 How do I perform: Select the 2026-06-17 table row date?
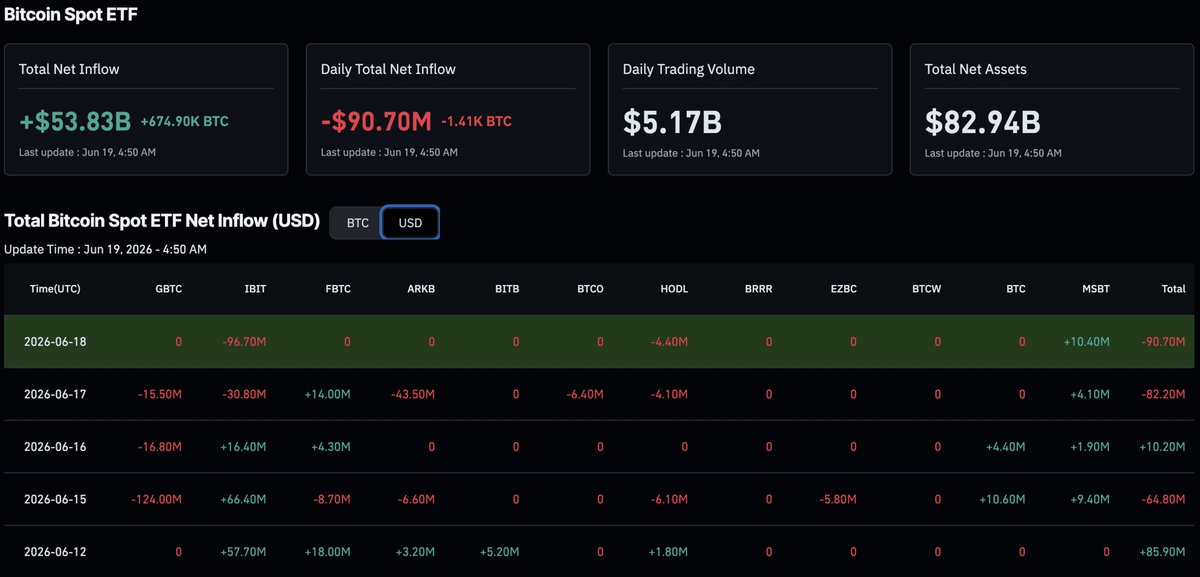coord(55,394)
